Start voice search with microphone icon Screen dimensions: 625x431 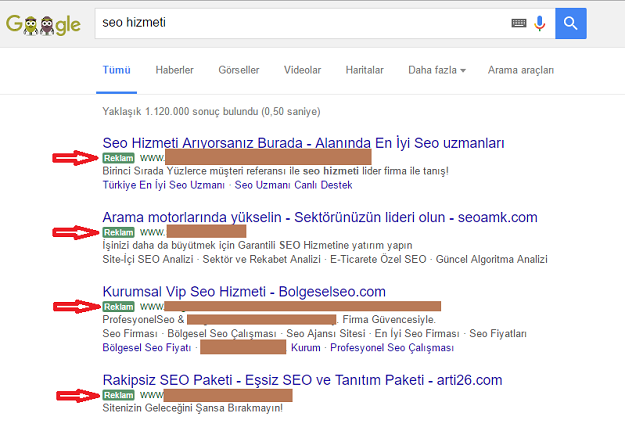540,24
